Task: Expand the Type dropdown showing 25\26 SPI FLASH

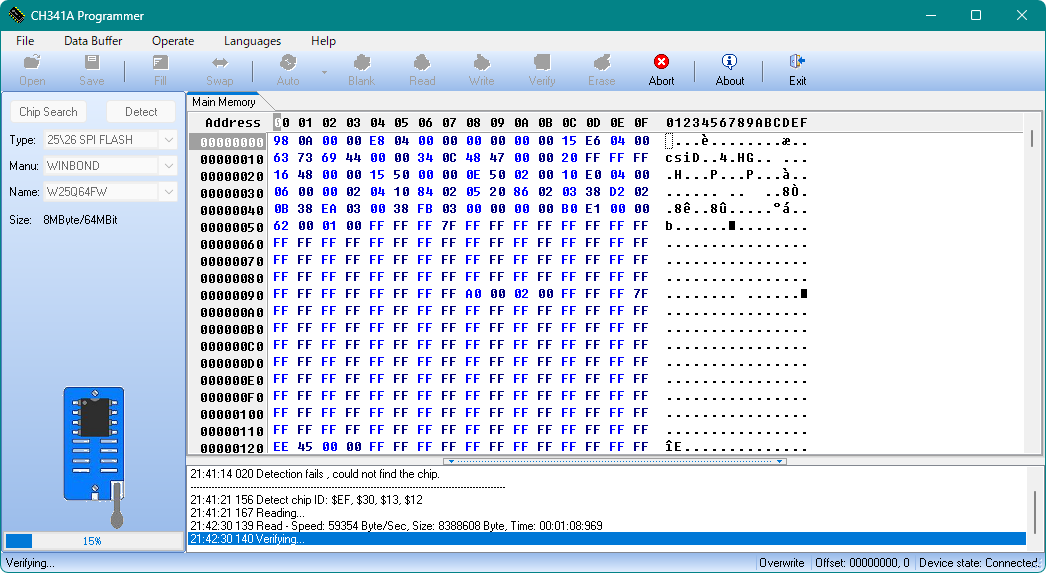Action: tap(168, 139)
